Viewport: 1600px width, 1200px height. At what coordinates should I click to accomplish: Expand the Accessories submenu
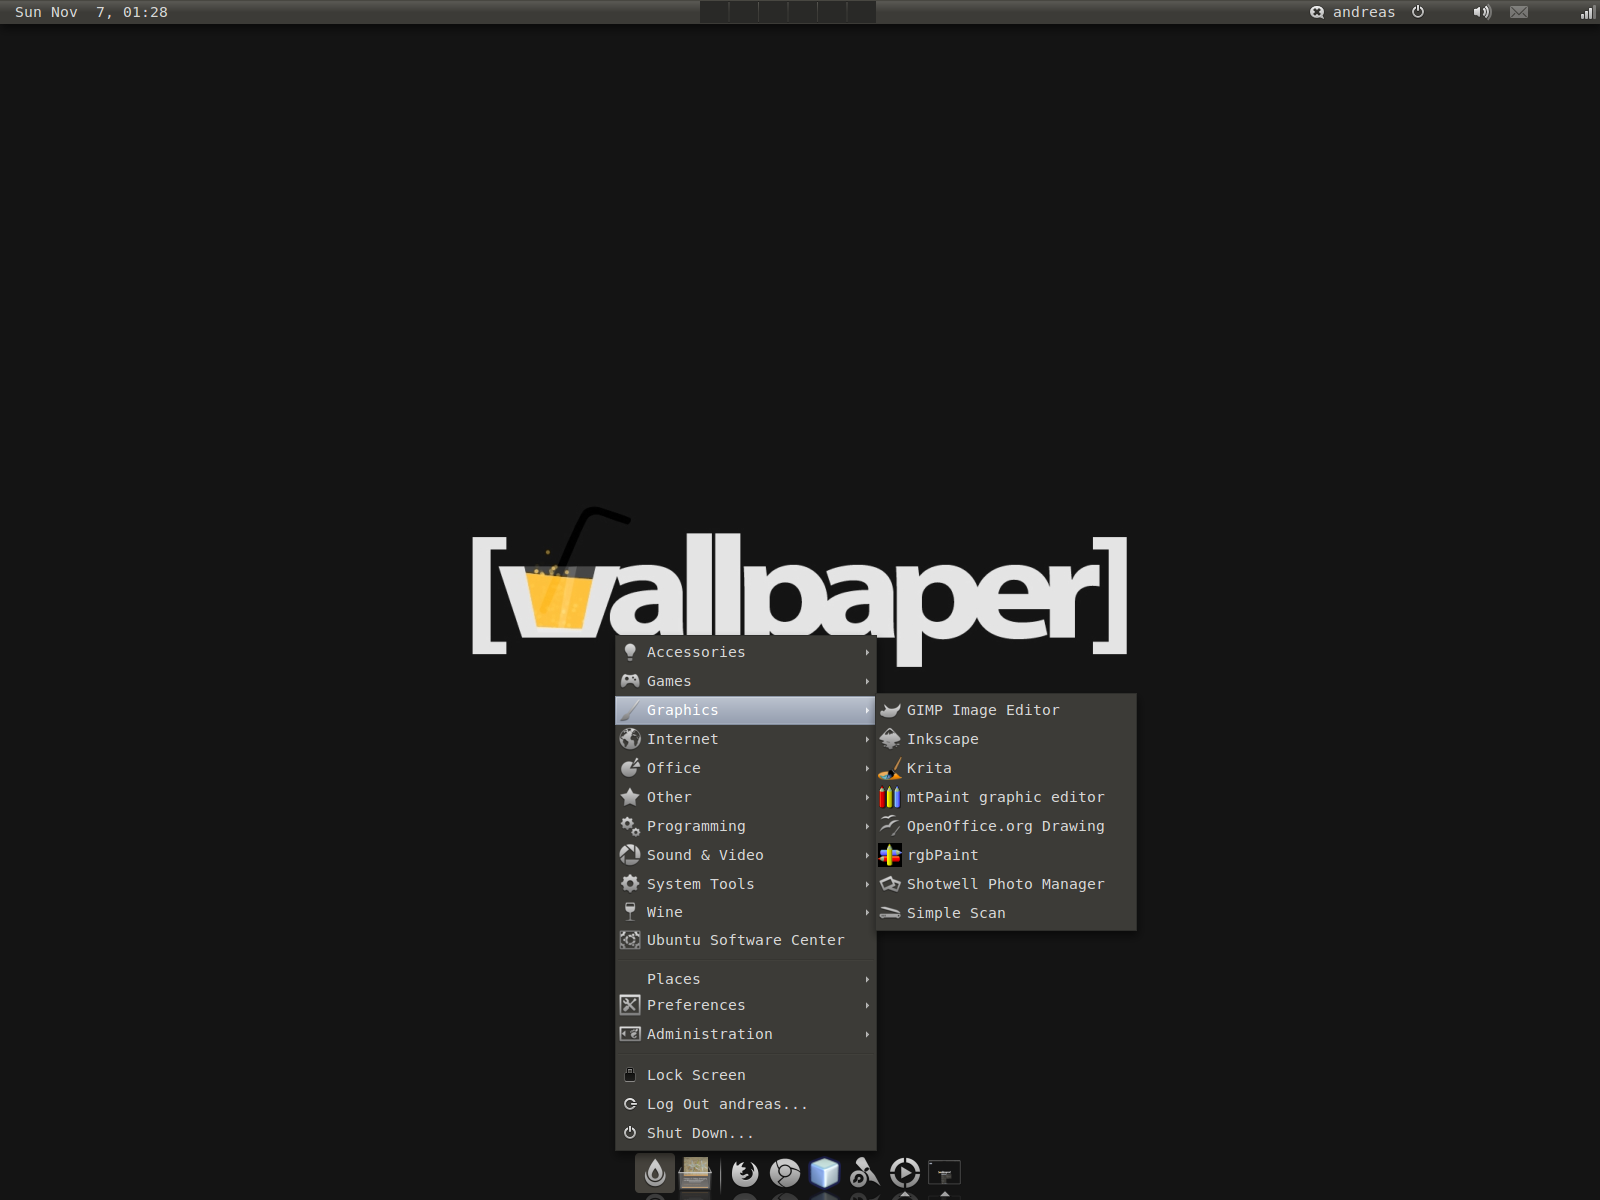coord(746,652)
